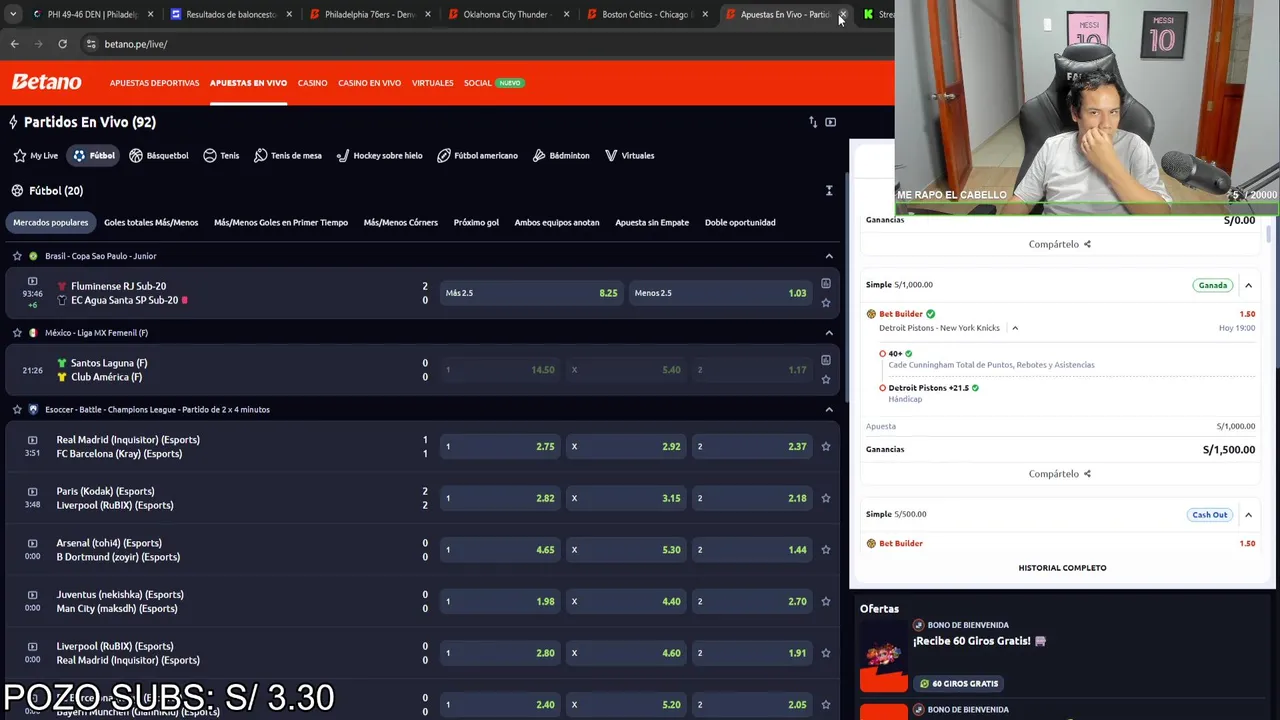Open Virtuales menu item
The height and width of the screenshot is (720, 1280).
[x=432, y=83]
